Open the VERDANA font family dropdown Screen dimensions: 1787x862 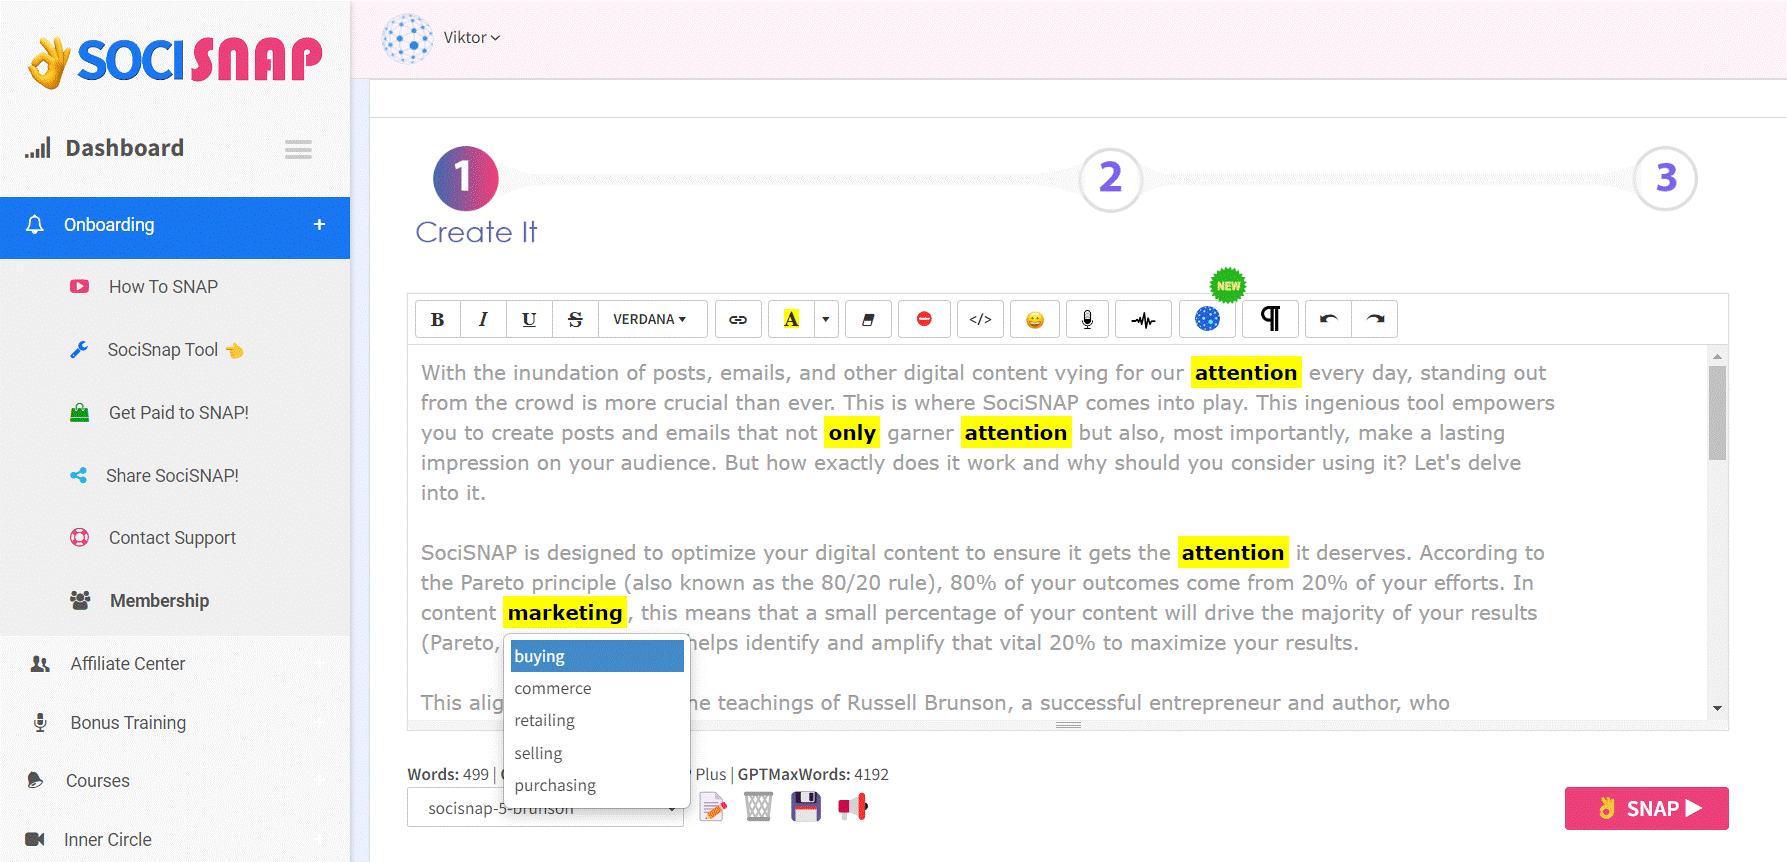coord(652,319)
